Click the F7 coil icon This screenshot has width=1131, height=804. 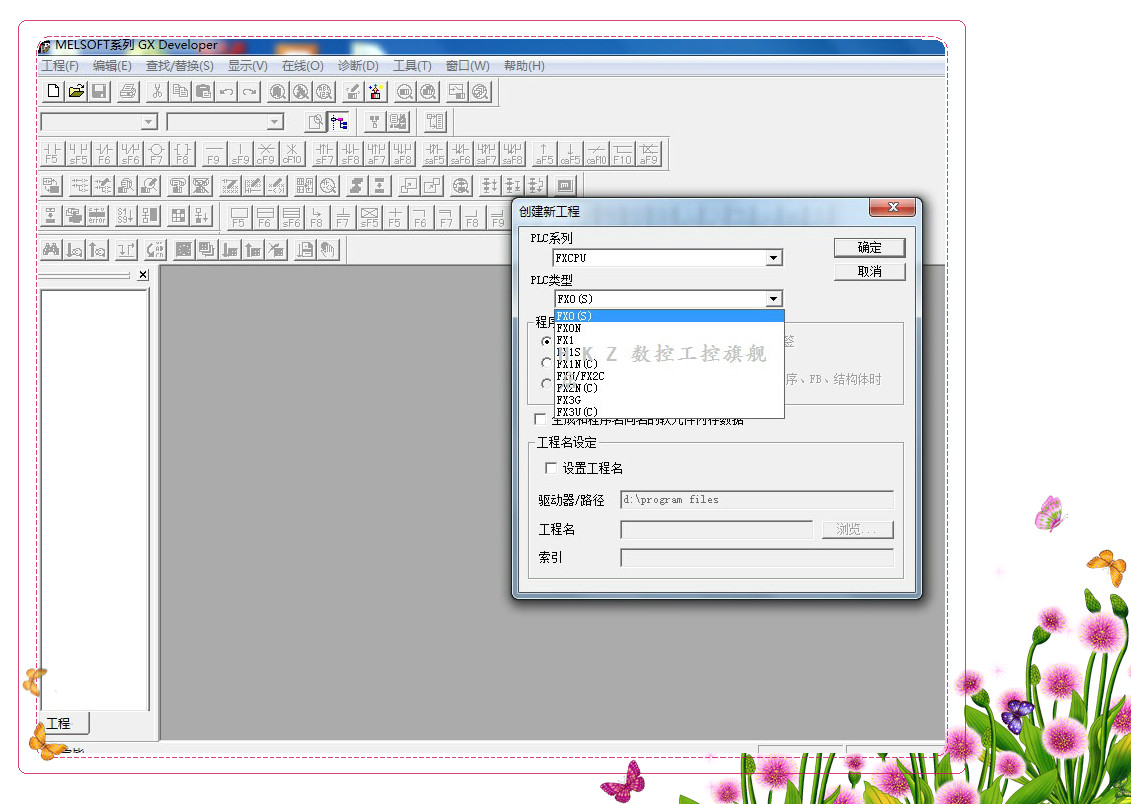point(156,154)
